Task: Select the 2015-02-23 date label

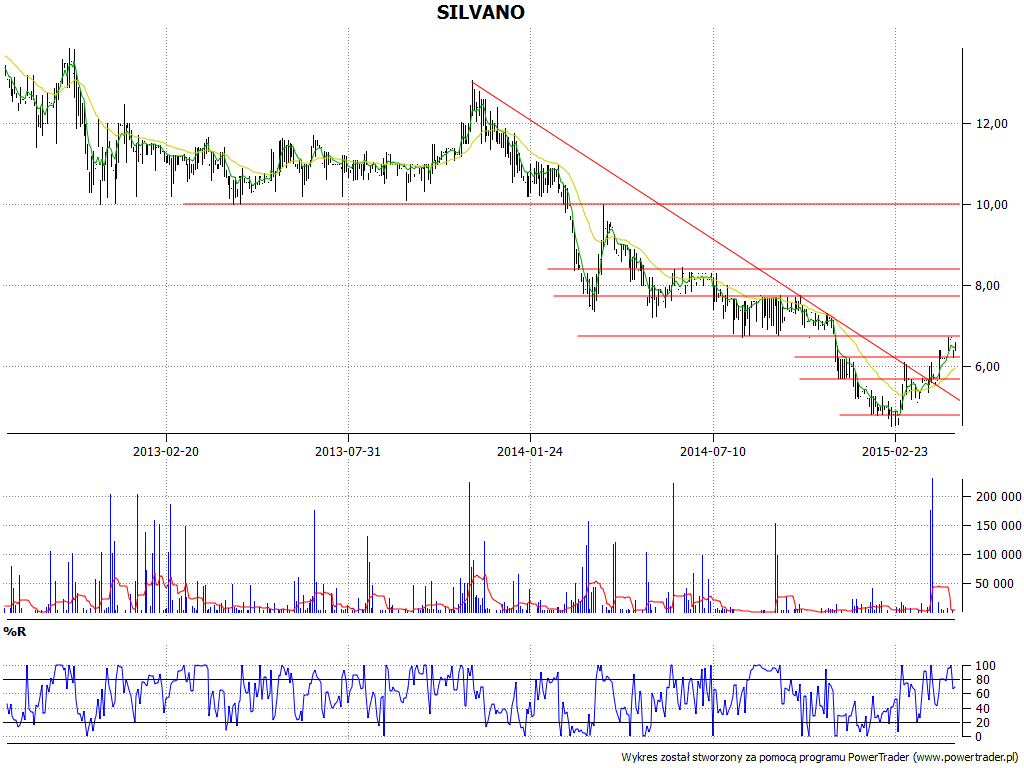Action: [895, 451]
